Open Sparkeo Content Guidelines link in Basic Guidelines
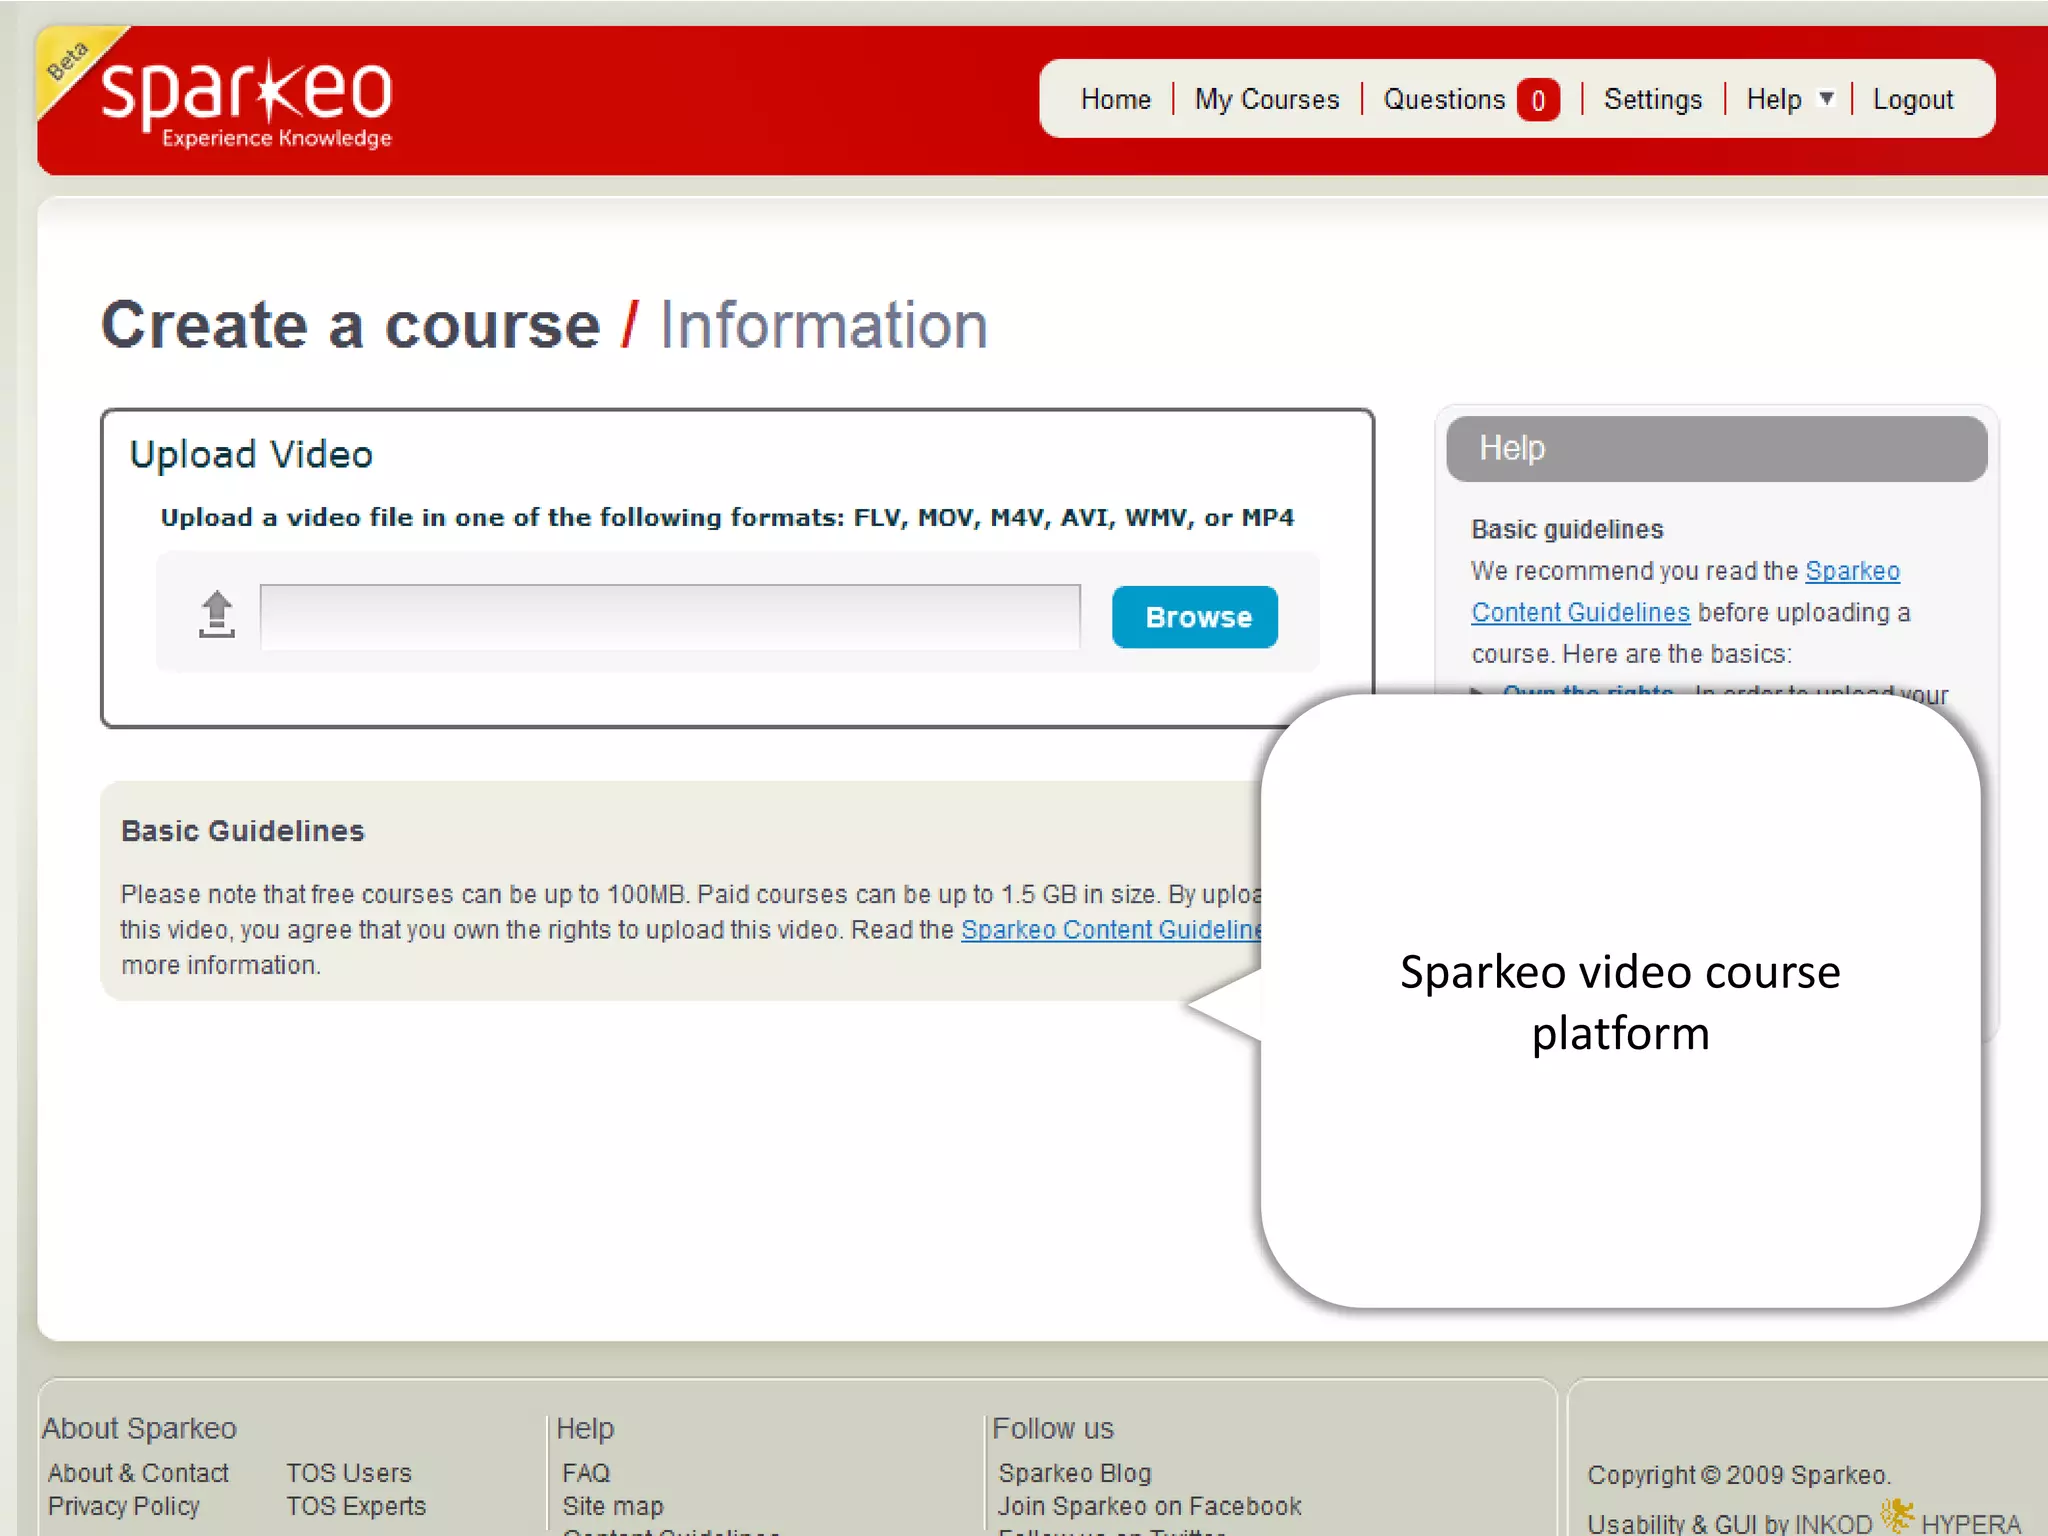The image size is (2048, 1536). point(1111,930)
